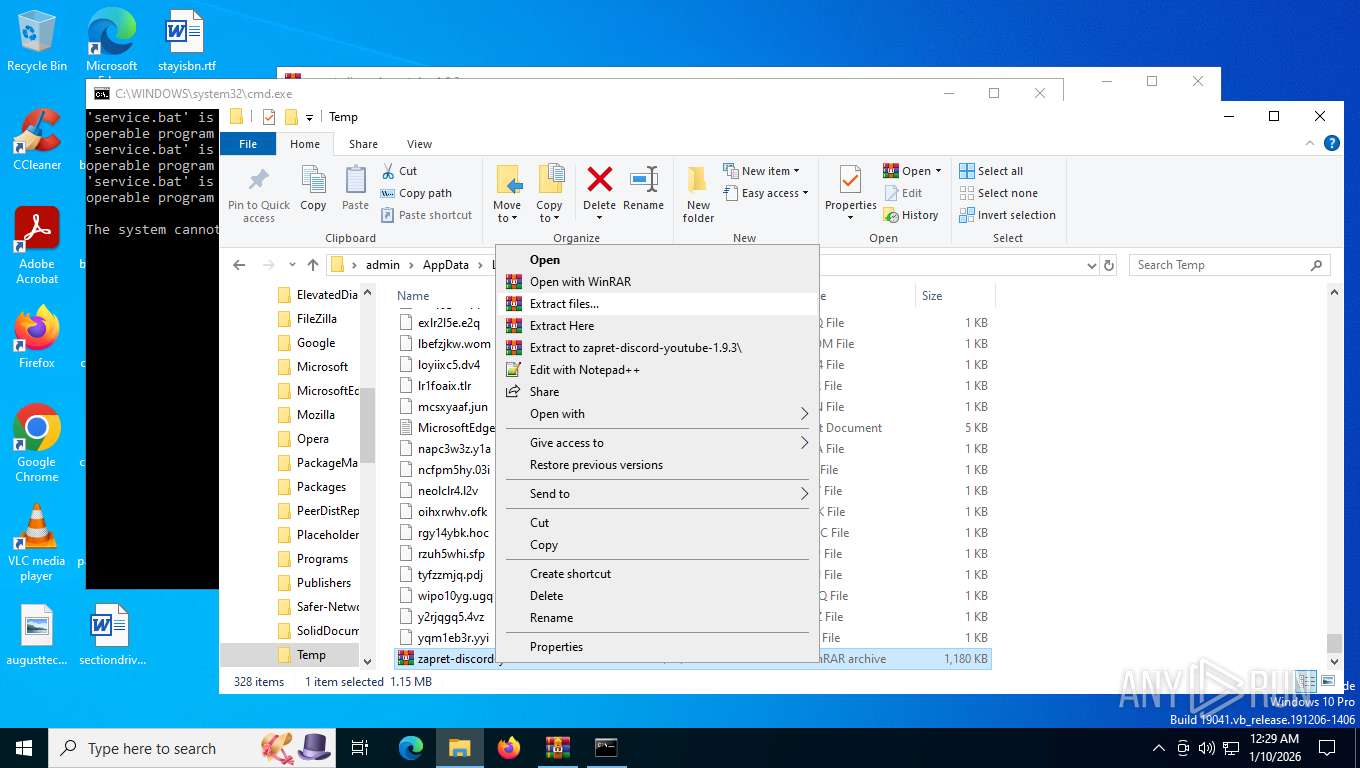Click the Up one level arrow
The width and height of the screenshot is (1360, 768).
pyautogui.click(x=313, y=265)
